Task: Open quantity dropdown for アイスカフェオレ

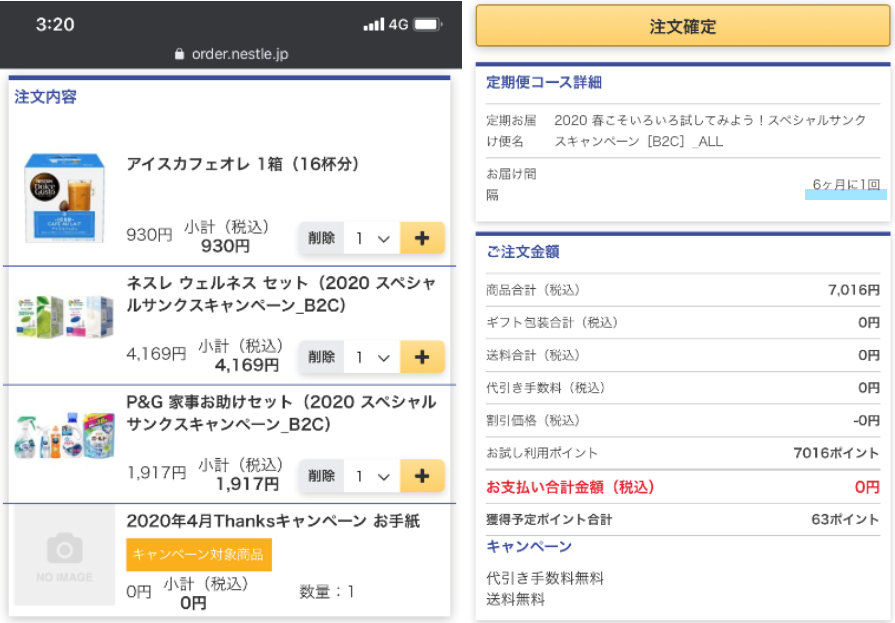Action: [372, 238]
